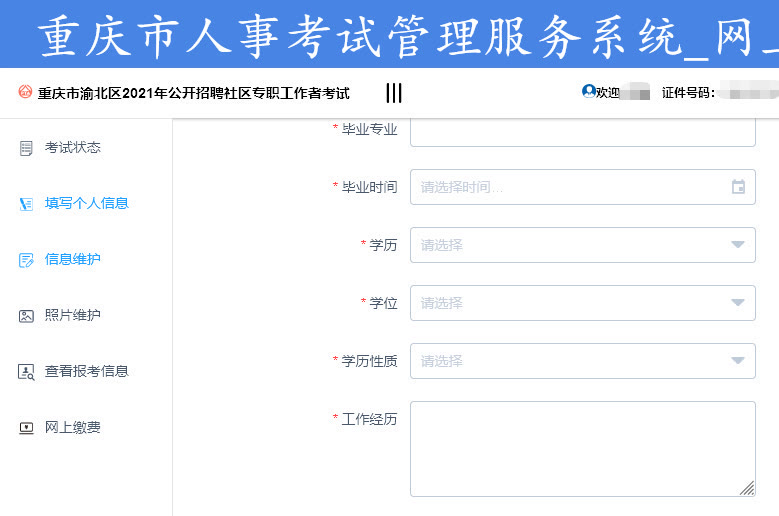Screen dimensions: 779x516
Task: Open the 学历 请选择 combo box
Action: point(583,245)
